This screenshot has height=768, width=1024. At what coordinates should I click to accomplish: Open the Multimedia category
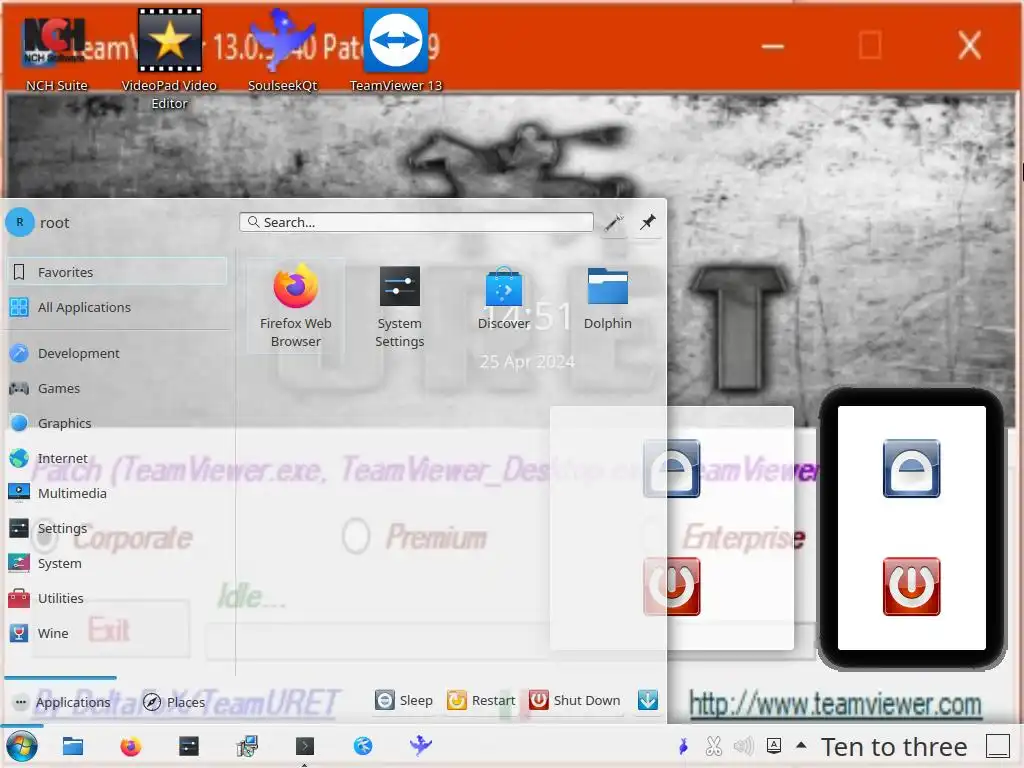[116, 493]
